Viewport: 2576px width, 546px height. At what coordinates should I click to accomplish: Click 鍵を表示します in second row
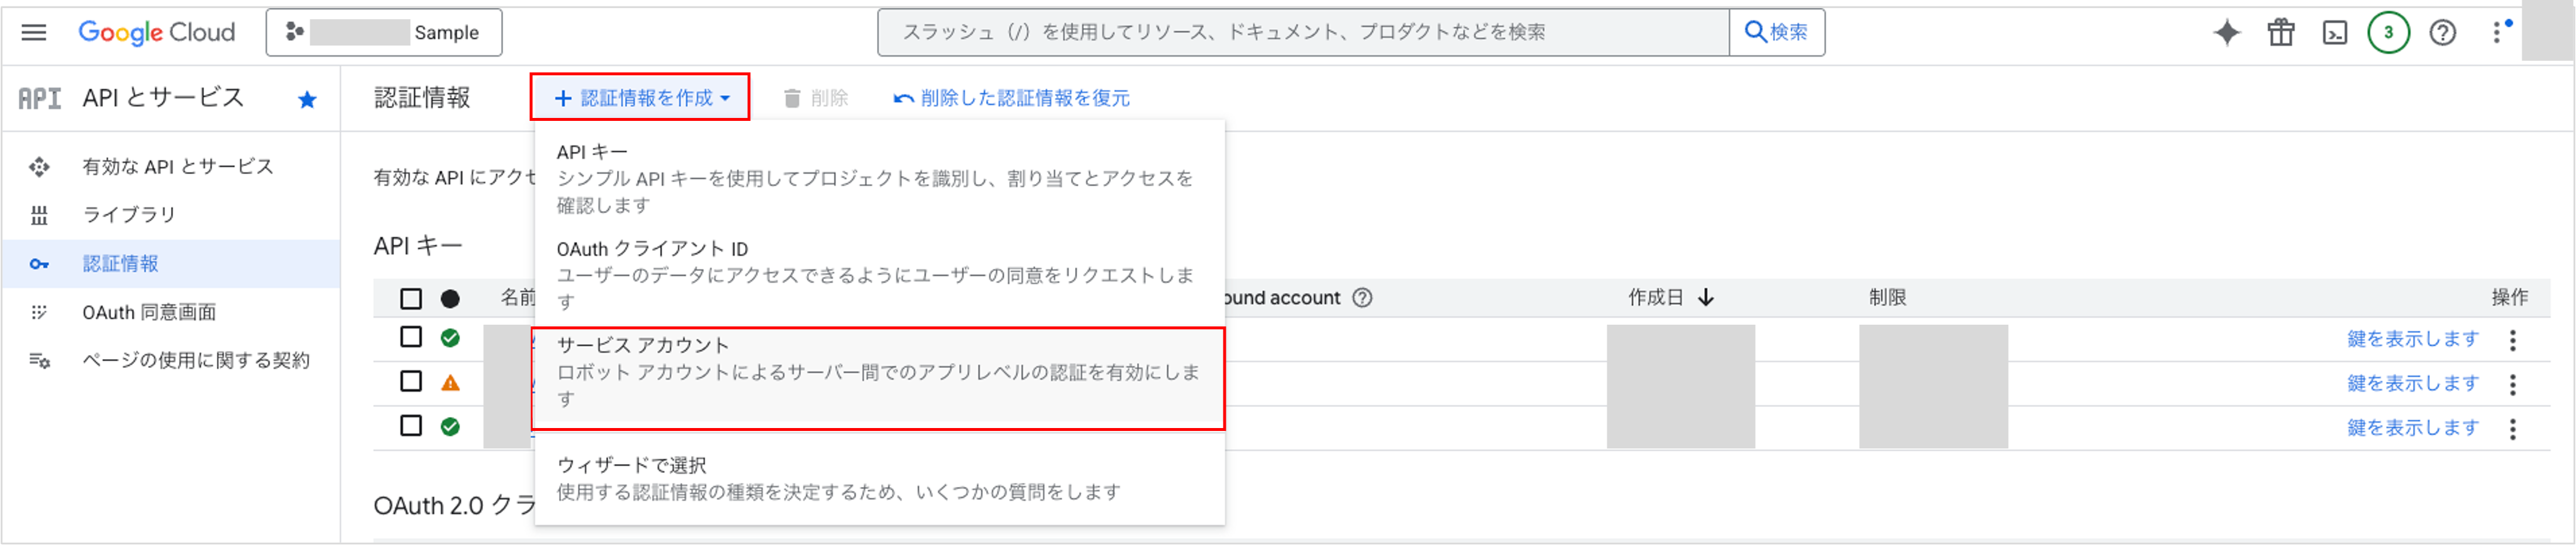(x=2413, y=383)
